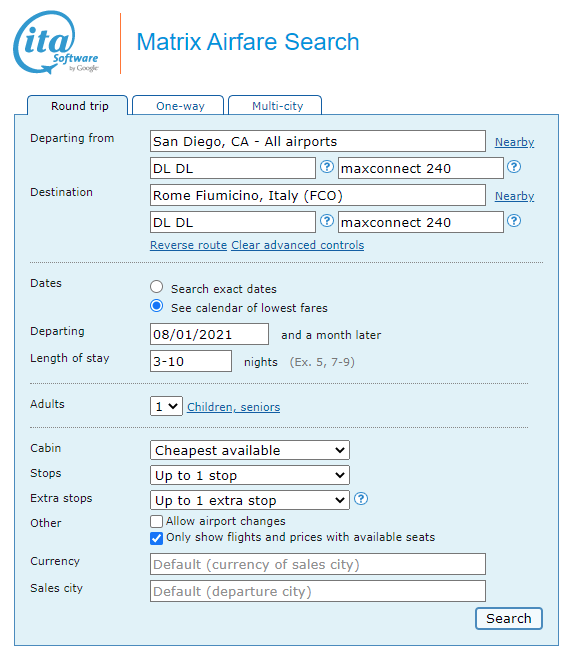Click the Search button
This screenshot has width=568, height=660.
pos(509,618)
